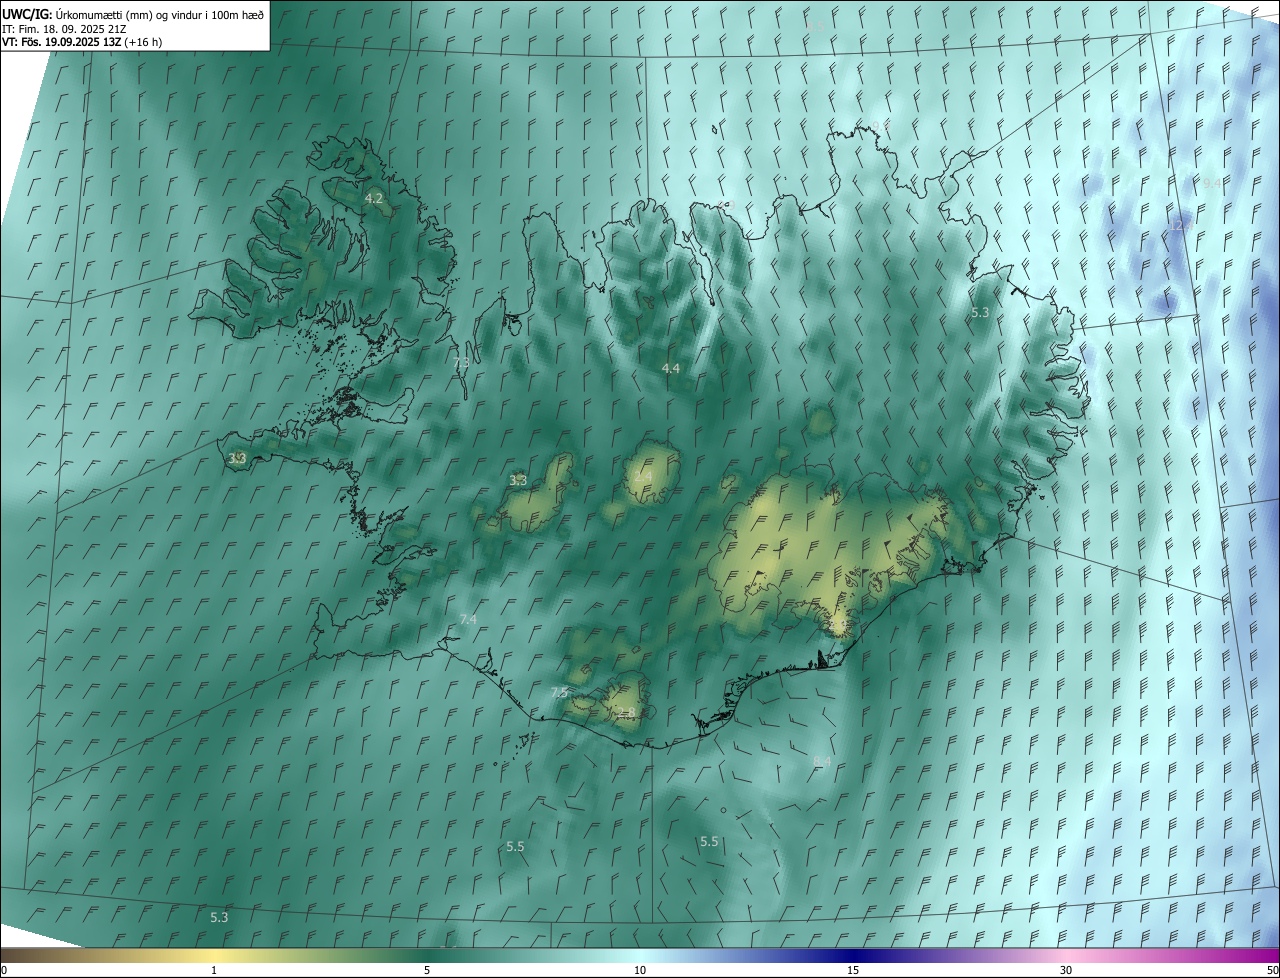Click the 4.4 value label in north Iceland

pos(671,368)
